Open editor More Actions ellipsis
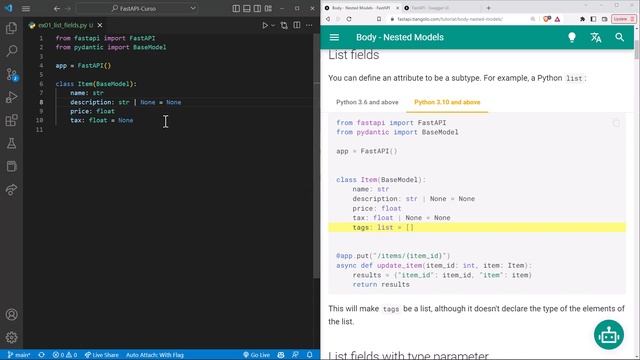This screenshot has height=360, width=640. [309, 25]
